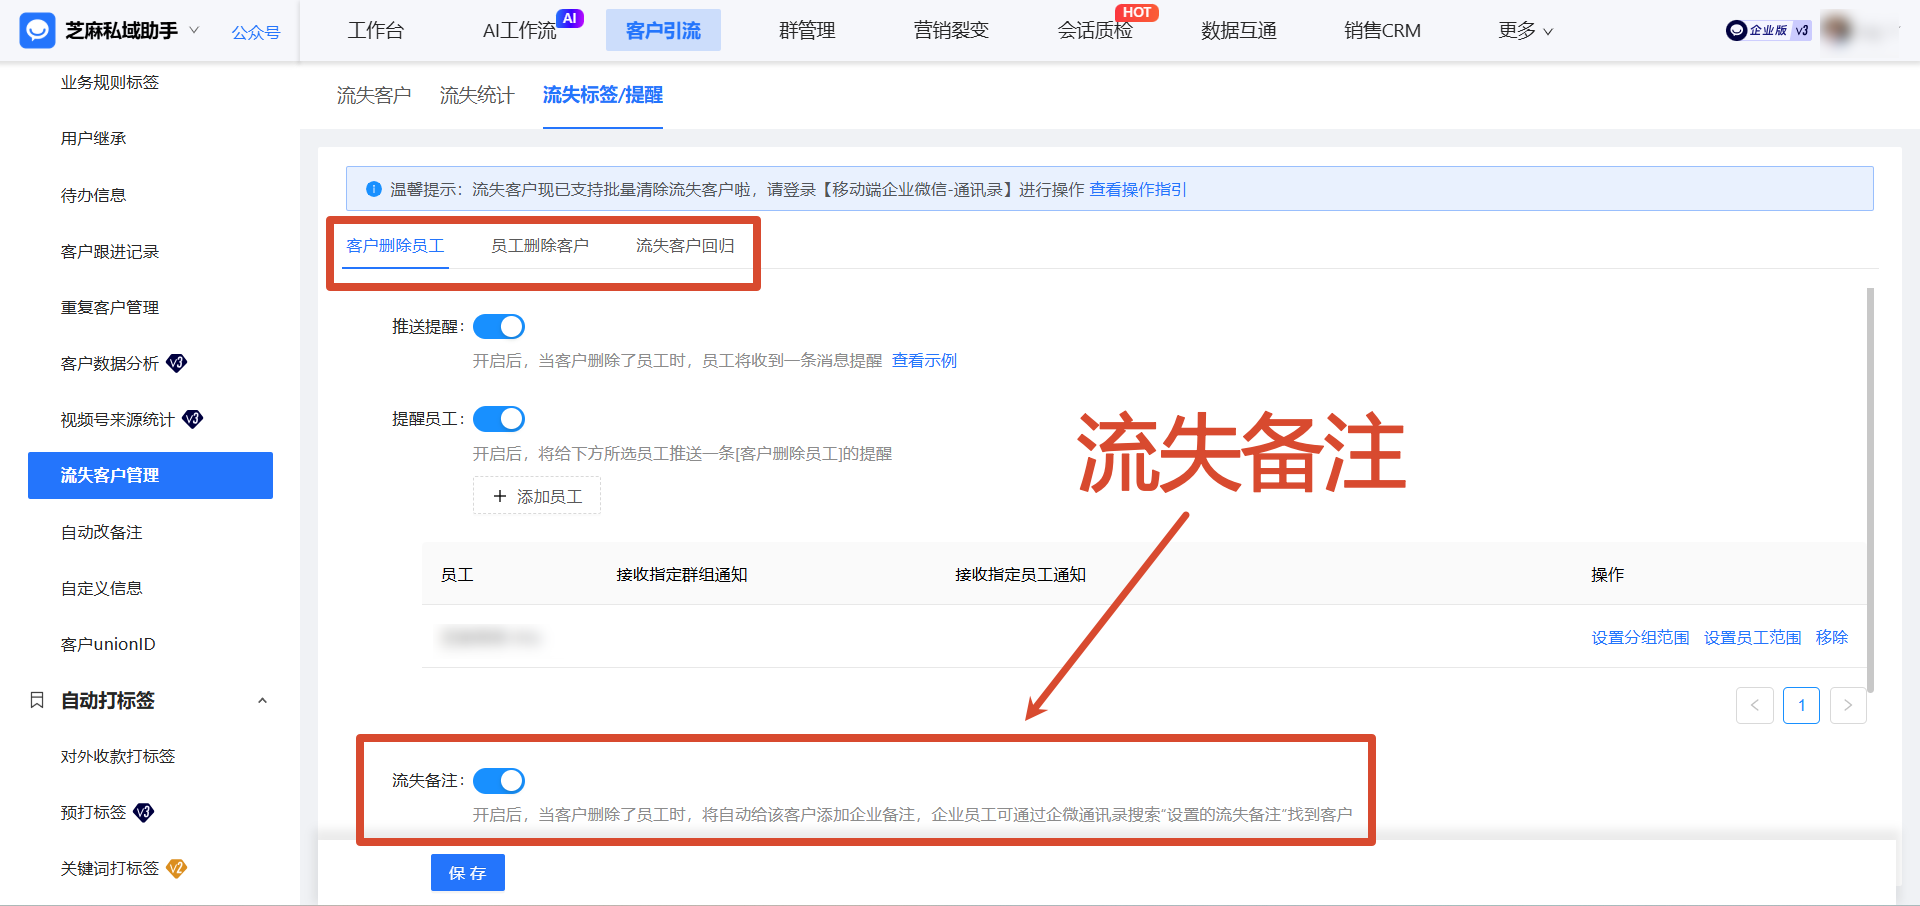Switch to the 流失统计 tab
Screen dimensions: 1920x906
coord(477,95)
